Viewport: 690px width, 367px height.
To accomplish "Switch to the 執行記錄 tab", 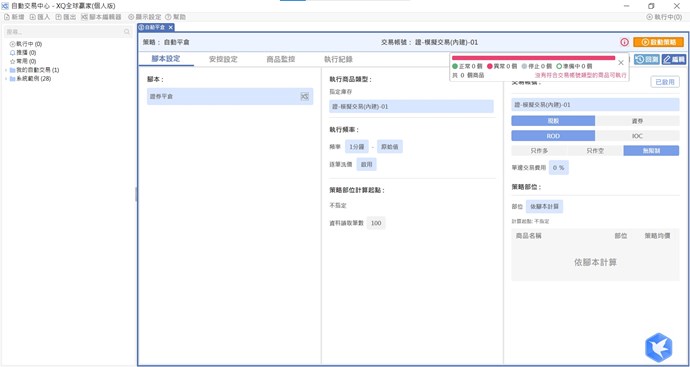I will pyautogui.click(x=338, y=59).
